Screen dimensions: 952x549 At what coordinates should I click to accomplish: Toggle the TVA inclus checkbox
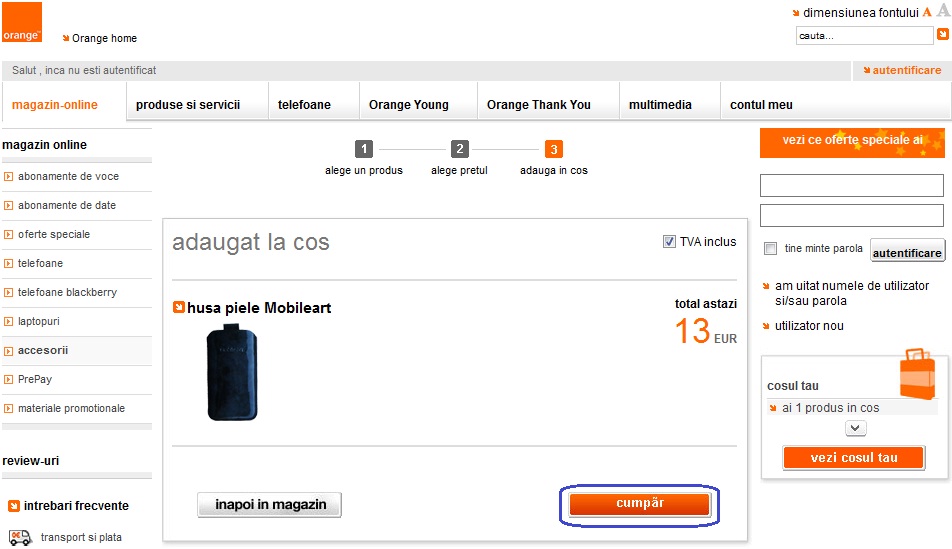pyautogui.click(x=669, y=242)
